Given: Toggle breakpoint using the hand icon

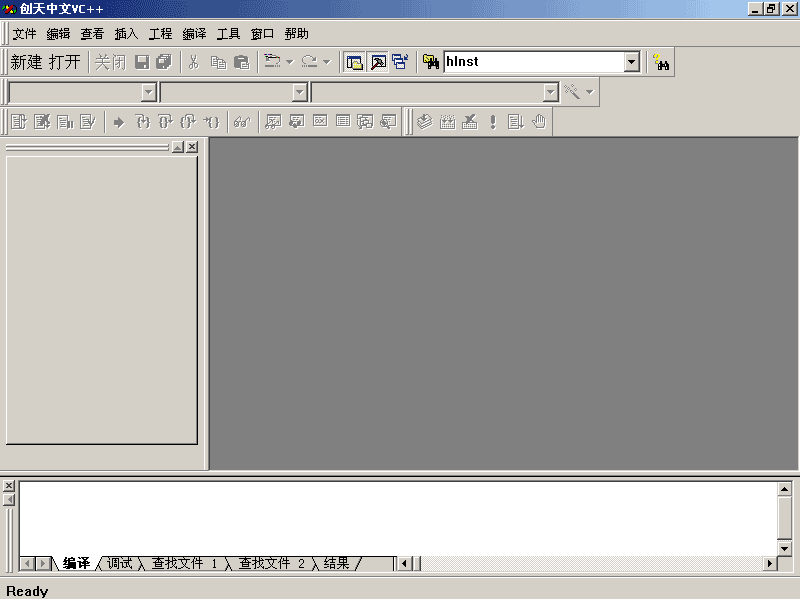Looking at the screenshot, I should tap(539, 122).
